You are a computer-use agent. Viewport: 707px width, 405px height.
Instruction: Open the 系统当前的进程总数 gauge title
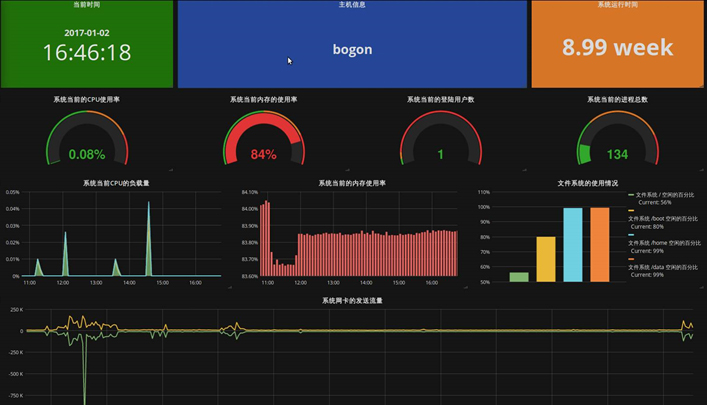pos(617,99)
